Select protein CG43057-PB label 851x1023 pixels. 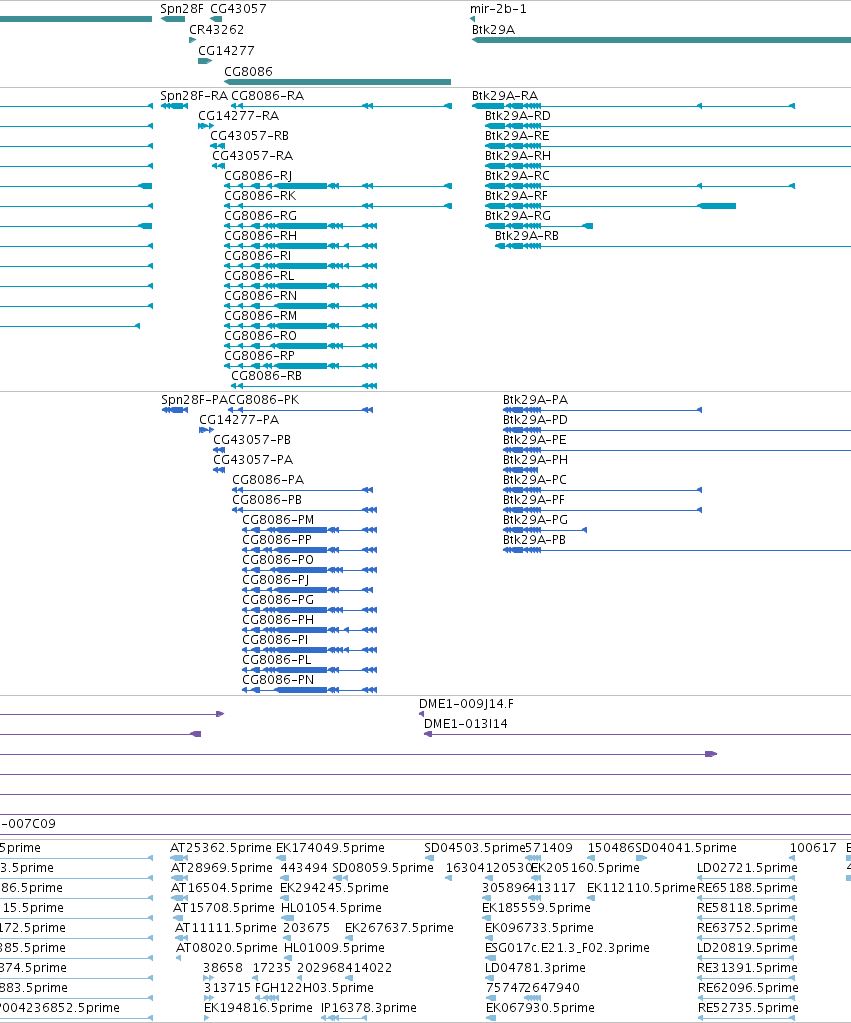(x=252, y=440)
